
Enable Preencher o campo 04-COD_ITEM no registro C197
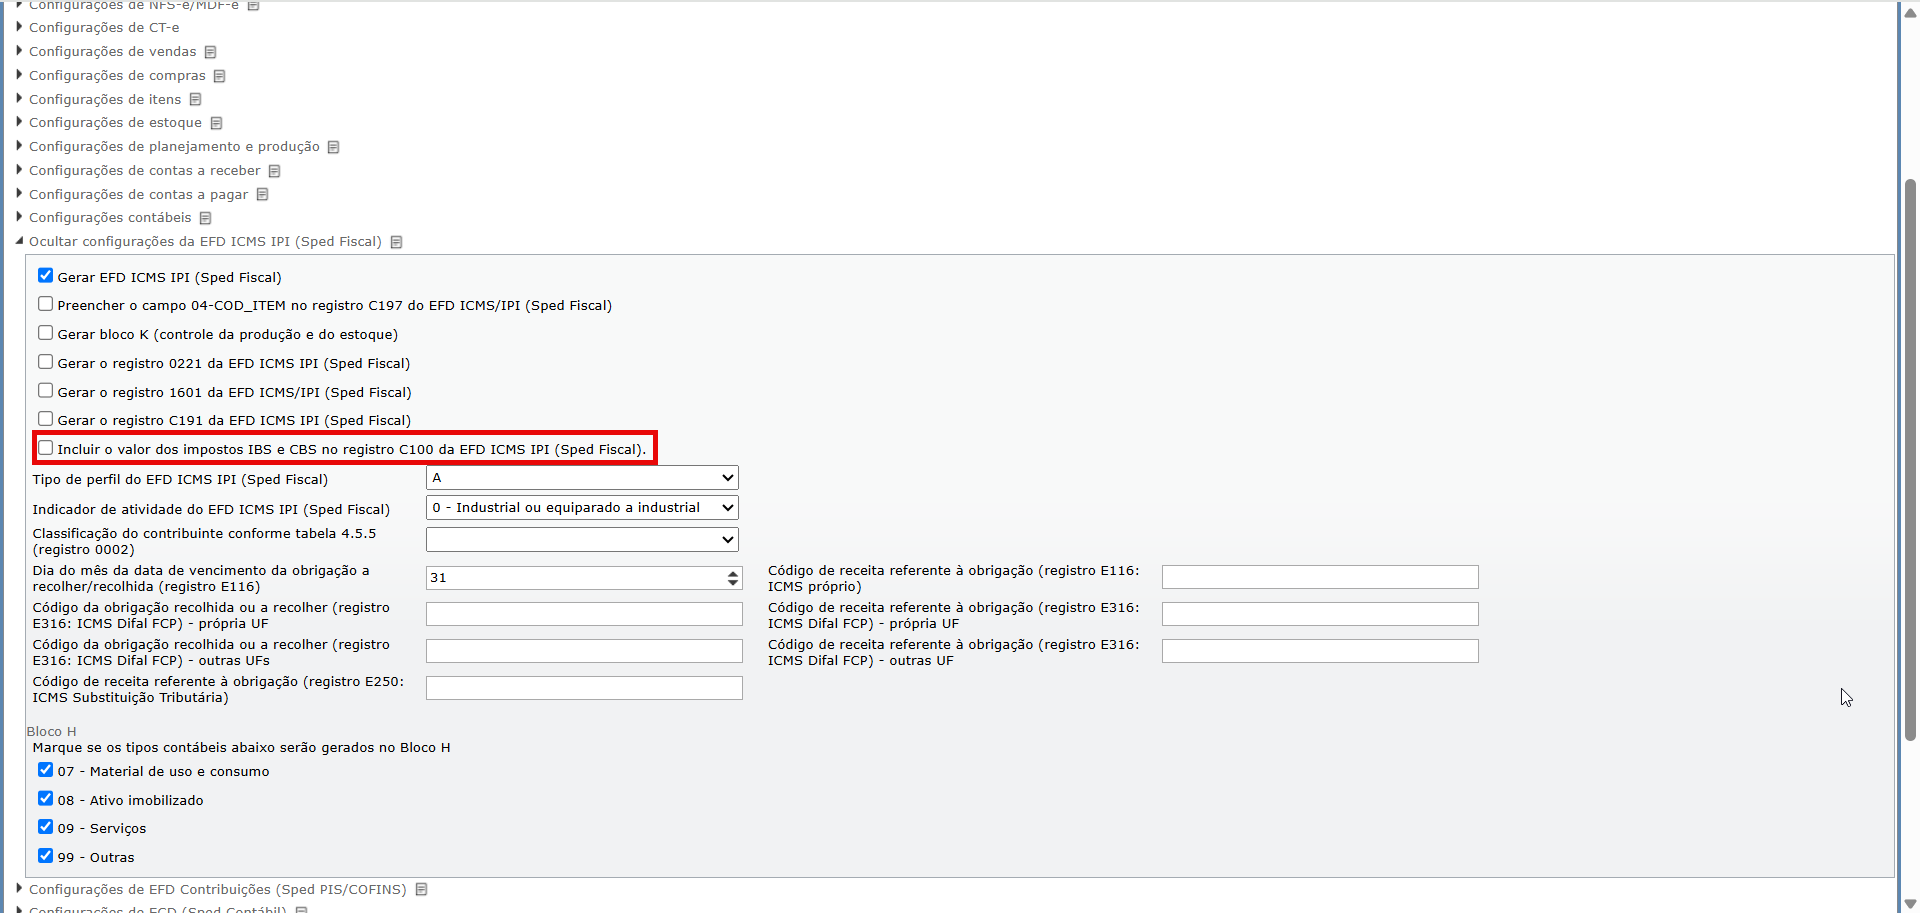(45, 304)
